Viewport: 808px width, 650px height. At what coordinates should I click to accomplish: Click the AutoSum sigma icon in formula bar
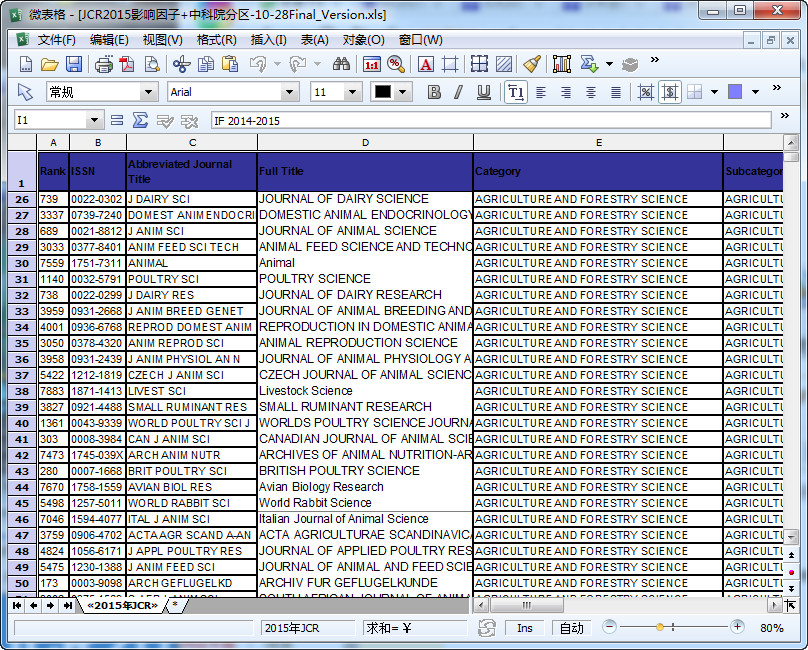[140, 121]
